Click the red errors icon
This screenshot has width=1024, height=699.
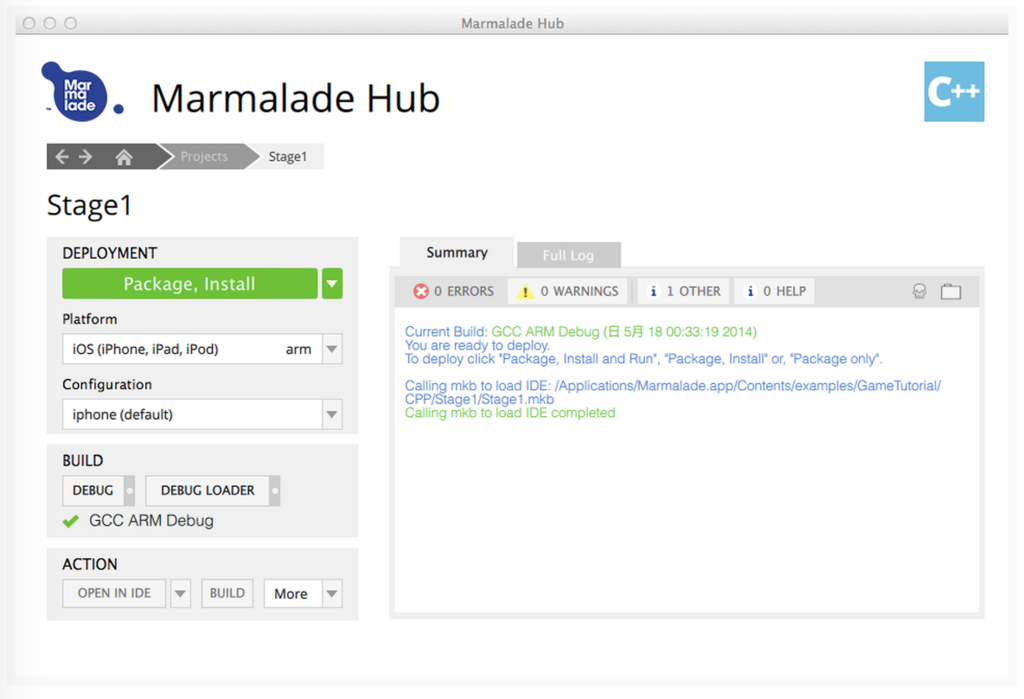pos(421,291)
